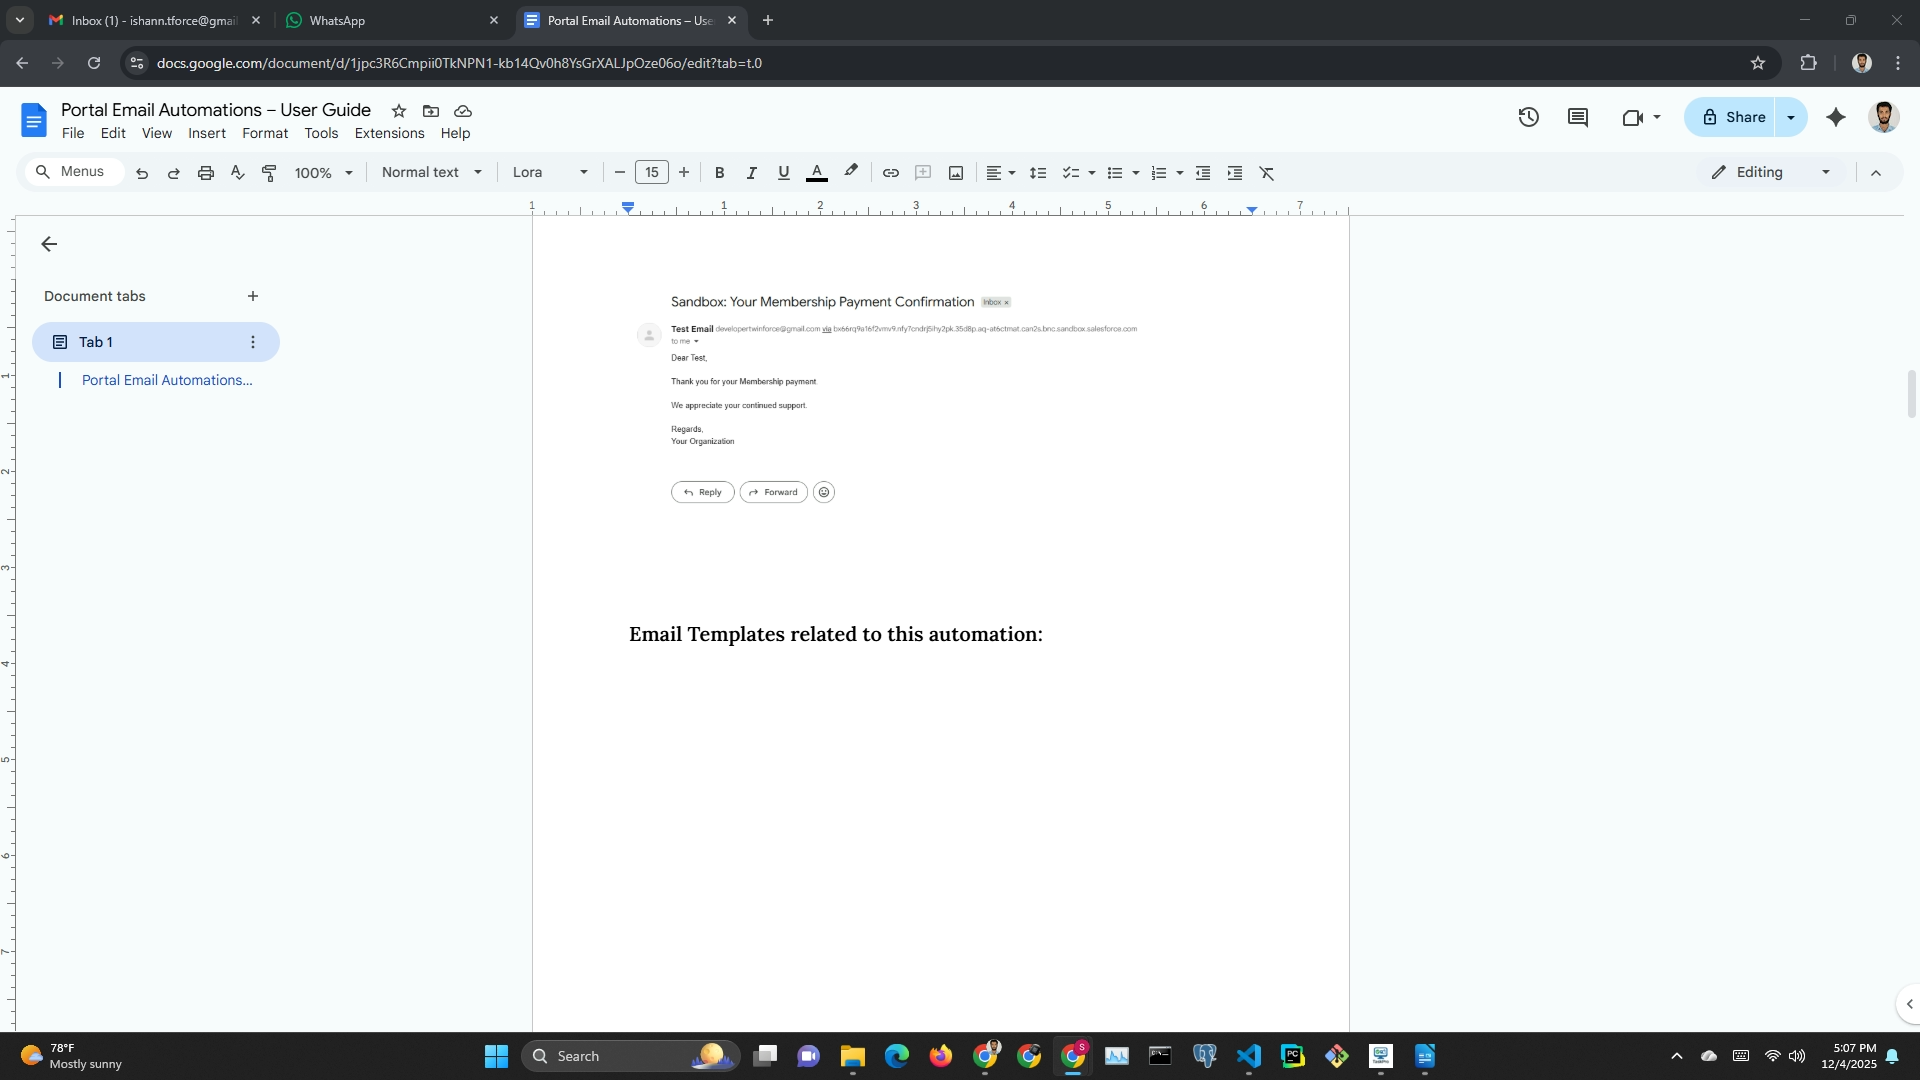
Task: Open the Insert menu
Action: (x=207, y=133)
